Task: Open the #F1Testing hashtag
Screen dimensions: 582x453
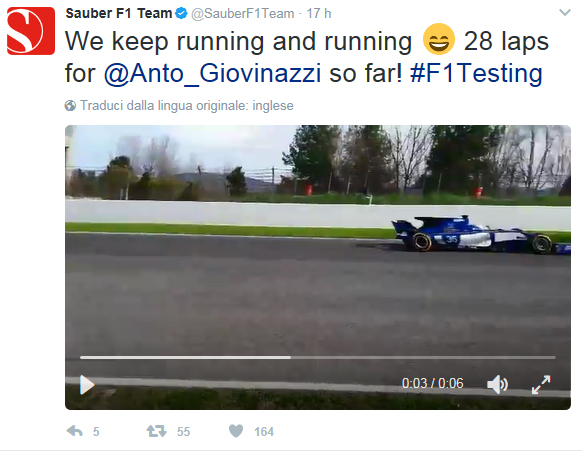Action: pyautogui.click(x=476, y=73)
